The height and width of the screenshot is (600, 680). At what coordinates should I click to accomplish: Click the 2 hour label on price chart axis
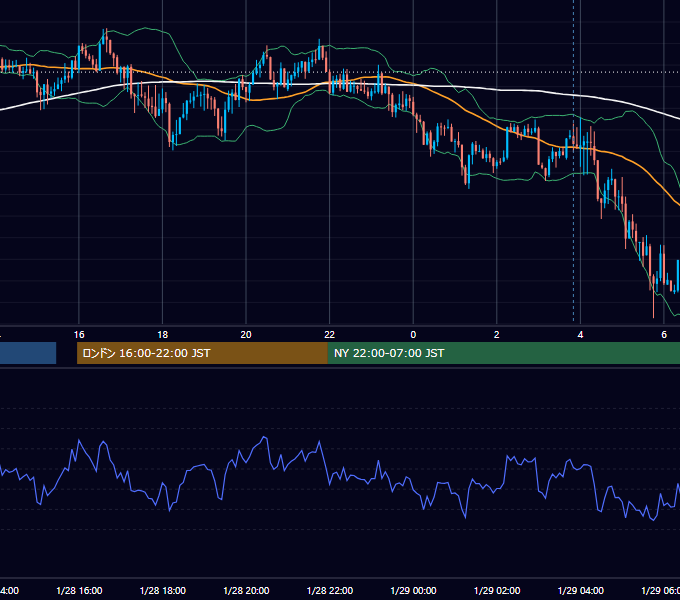click(497, 335)
